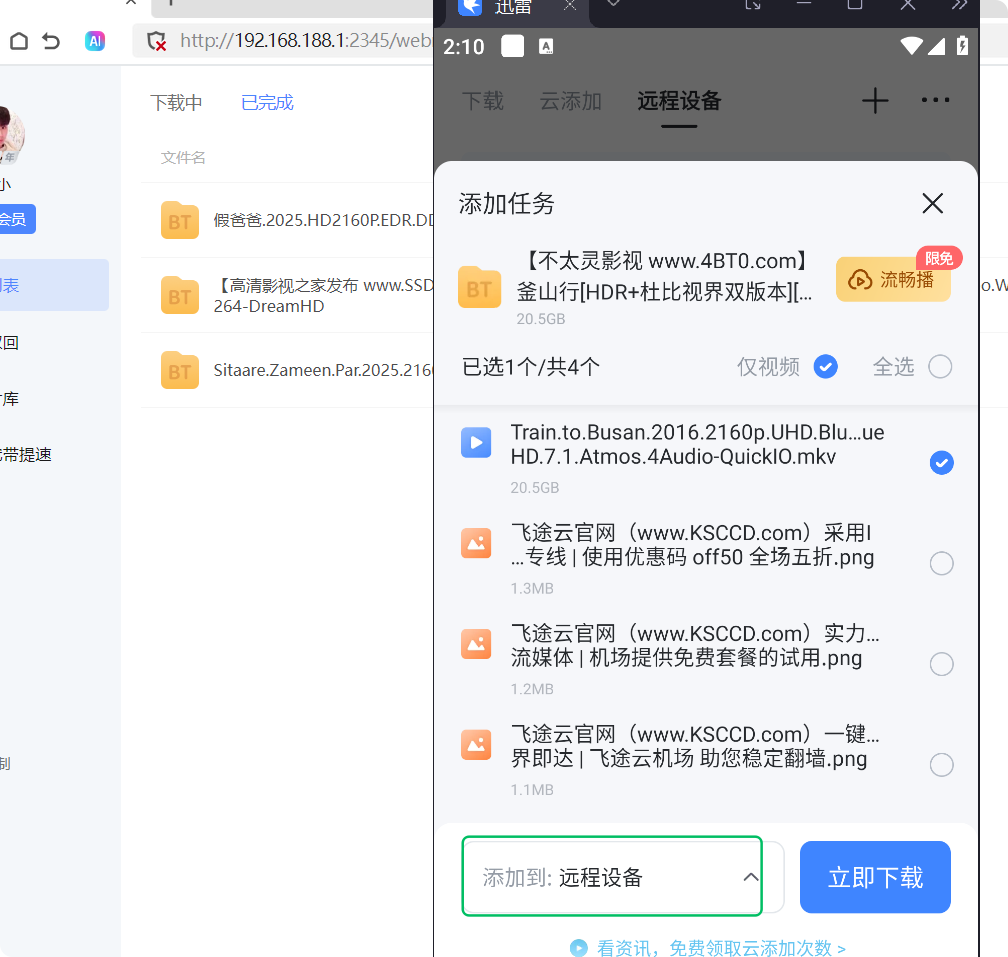Click the 立即下载 button
1008x957 pixels.
tap(876, 877)
